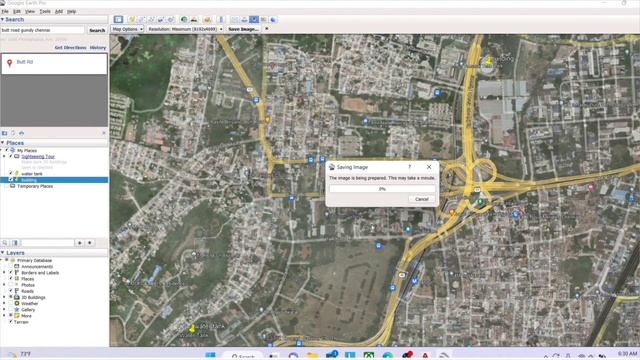Click the Email toolbar icon

point(234,19)
